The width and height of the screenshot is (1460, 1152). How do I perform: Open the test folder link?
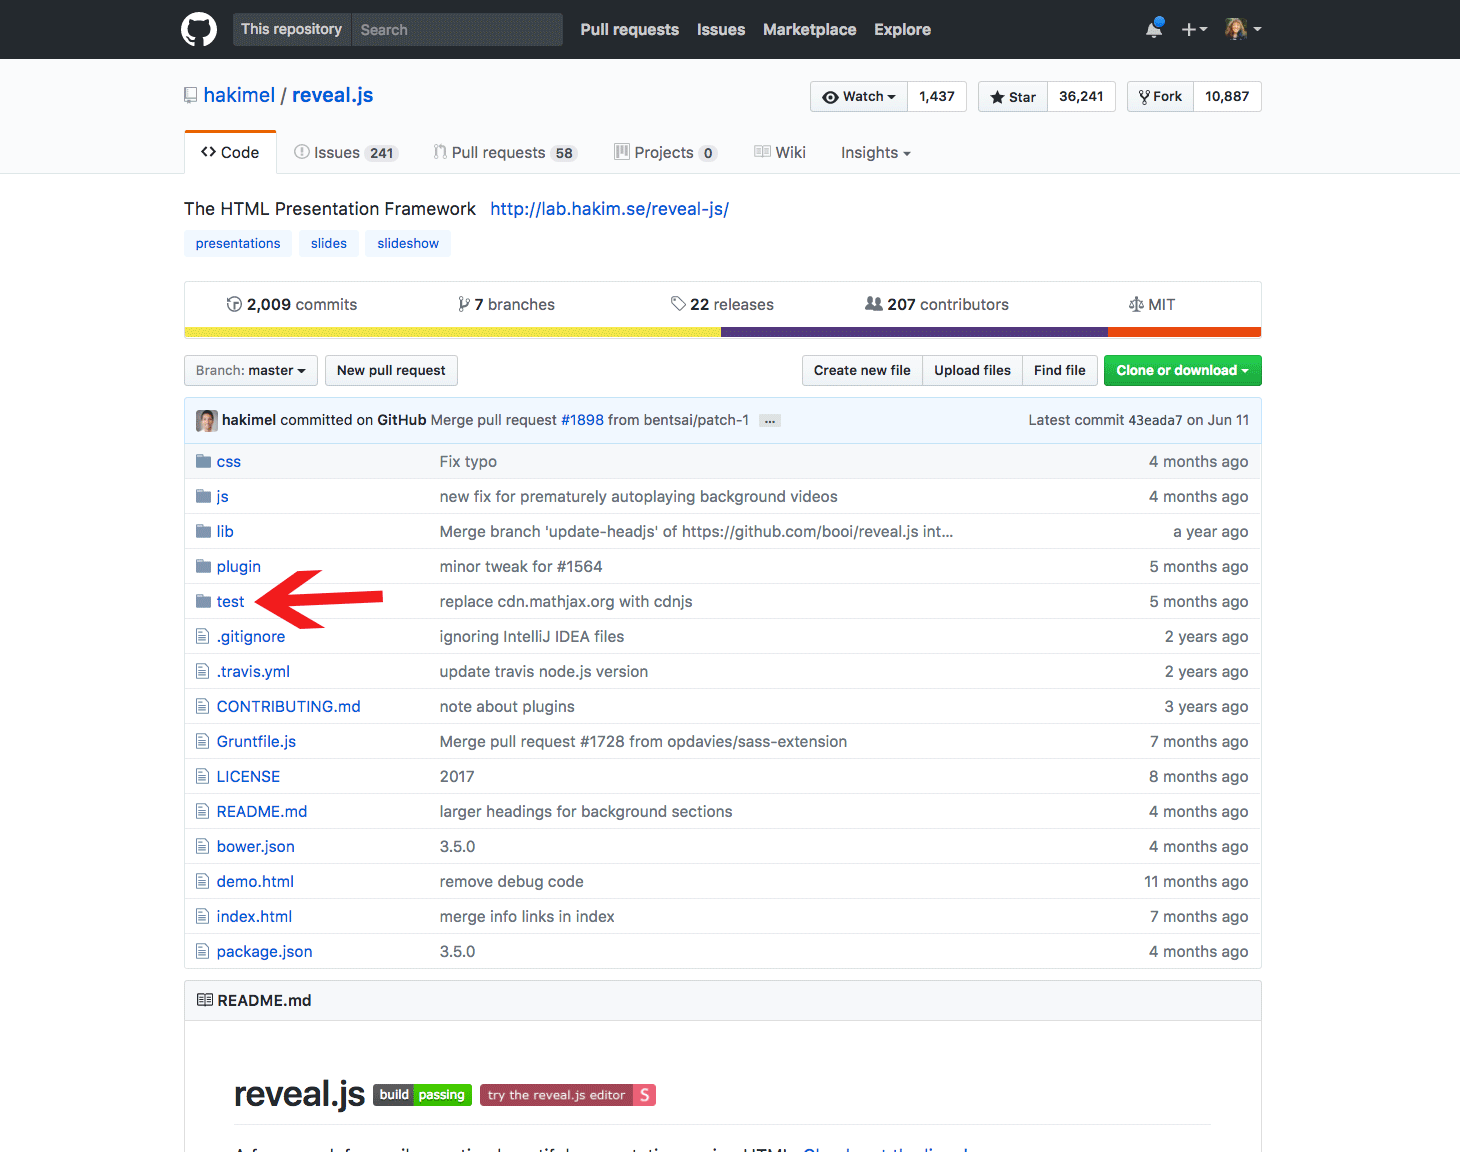[231, 601]
